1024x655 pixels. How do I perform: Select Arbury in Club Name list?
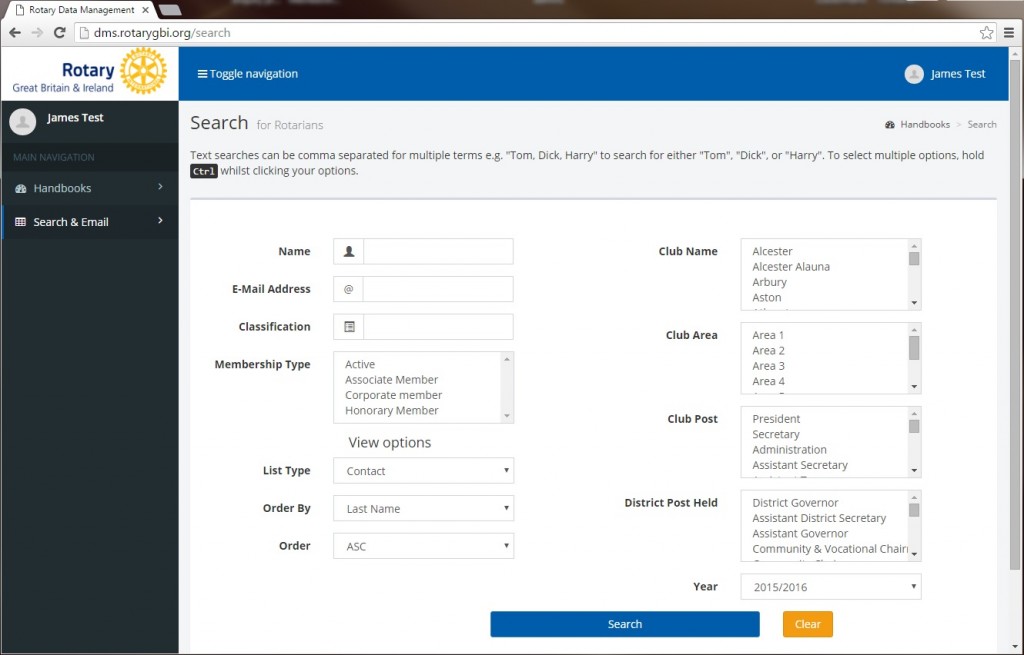click(x=769, y=282)
